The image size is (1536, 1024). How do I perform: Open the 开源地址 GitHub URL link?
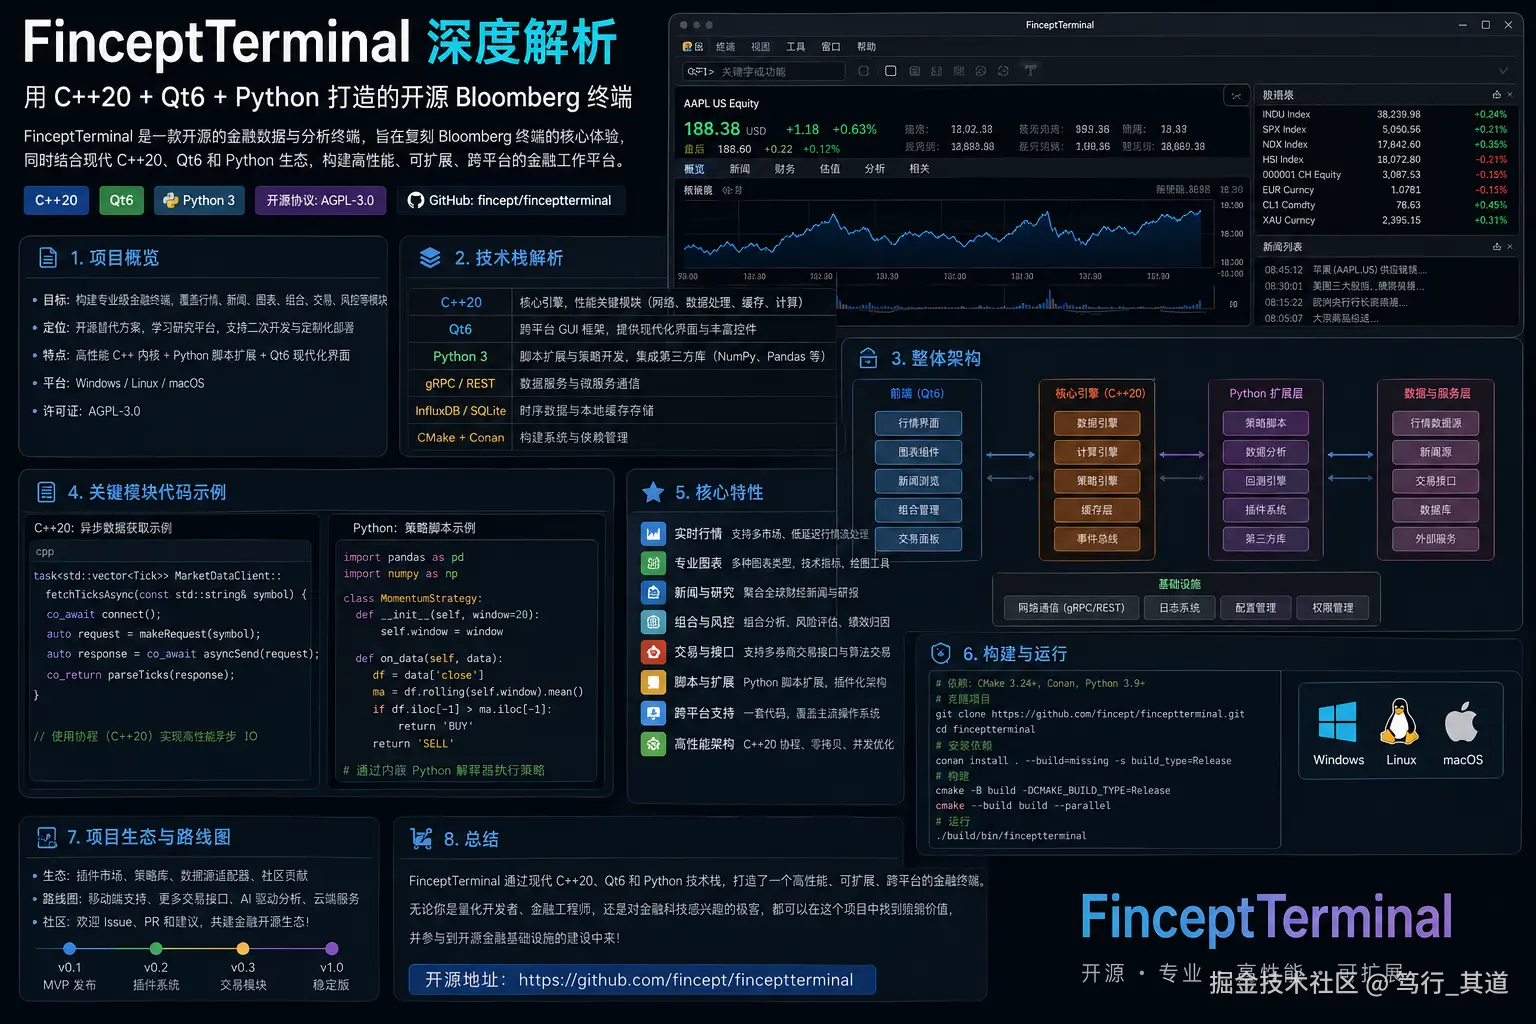point(686,980)
